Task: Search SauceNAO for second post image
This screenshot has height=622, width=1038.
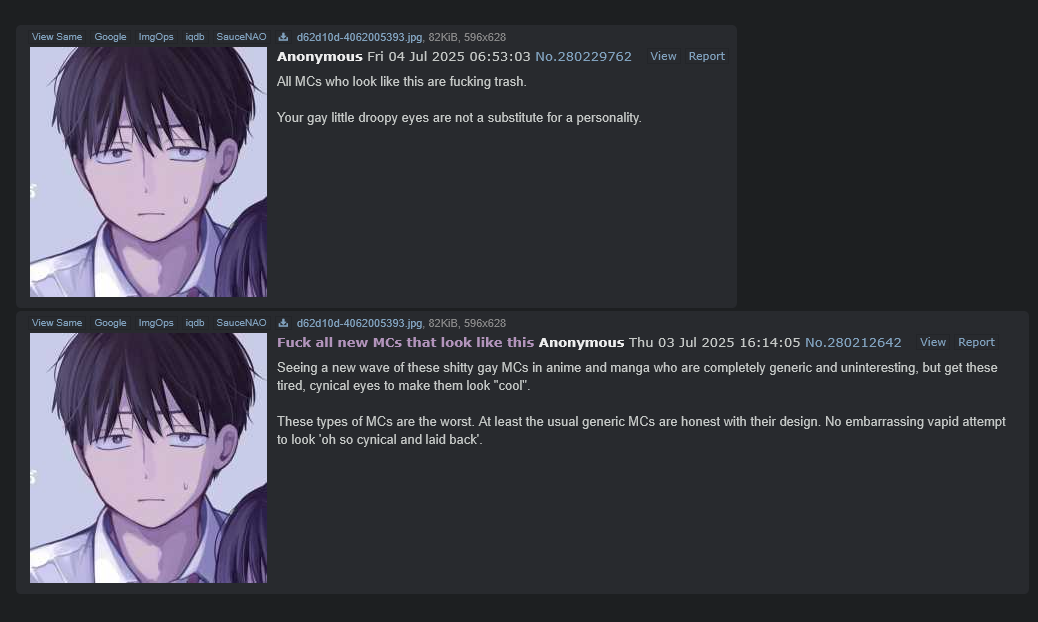Action: click(241, 323)
